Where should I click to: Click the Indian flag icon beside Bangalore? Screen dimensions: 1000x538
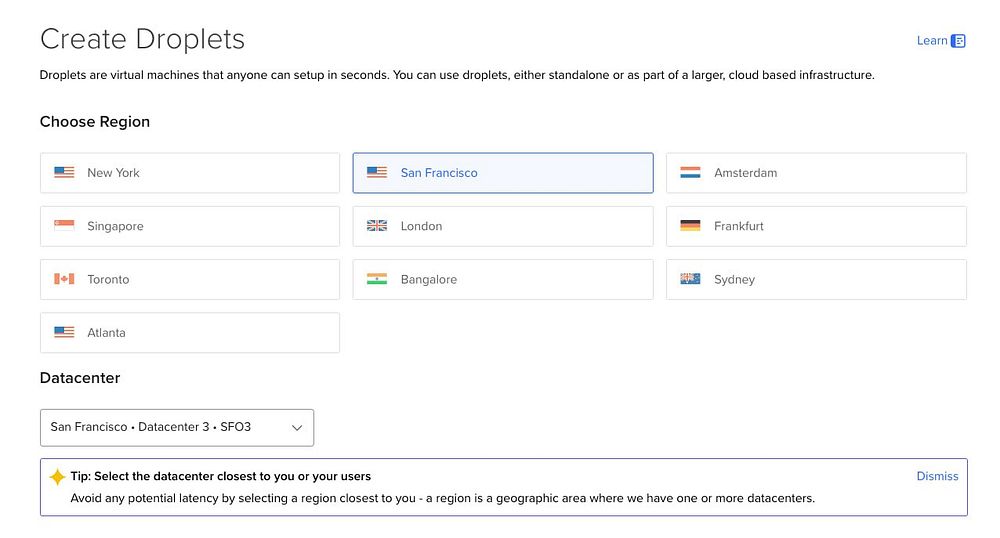(377, 279)
